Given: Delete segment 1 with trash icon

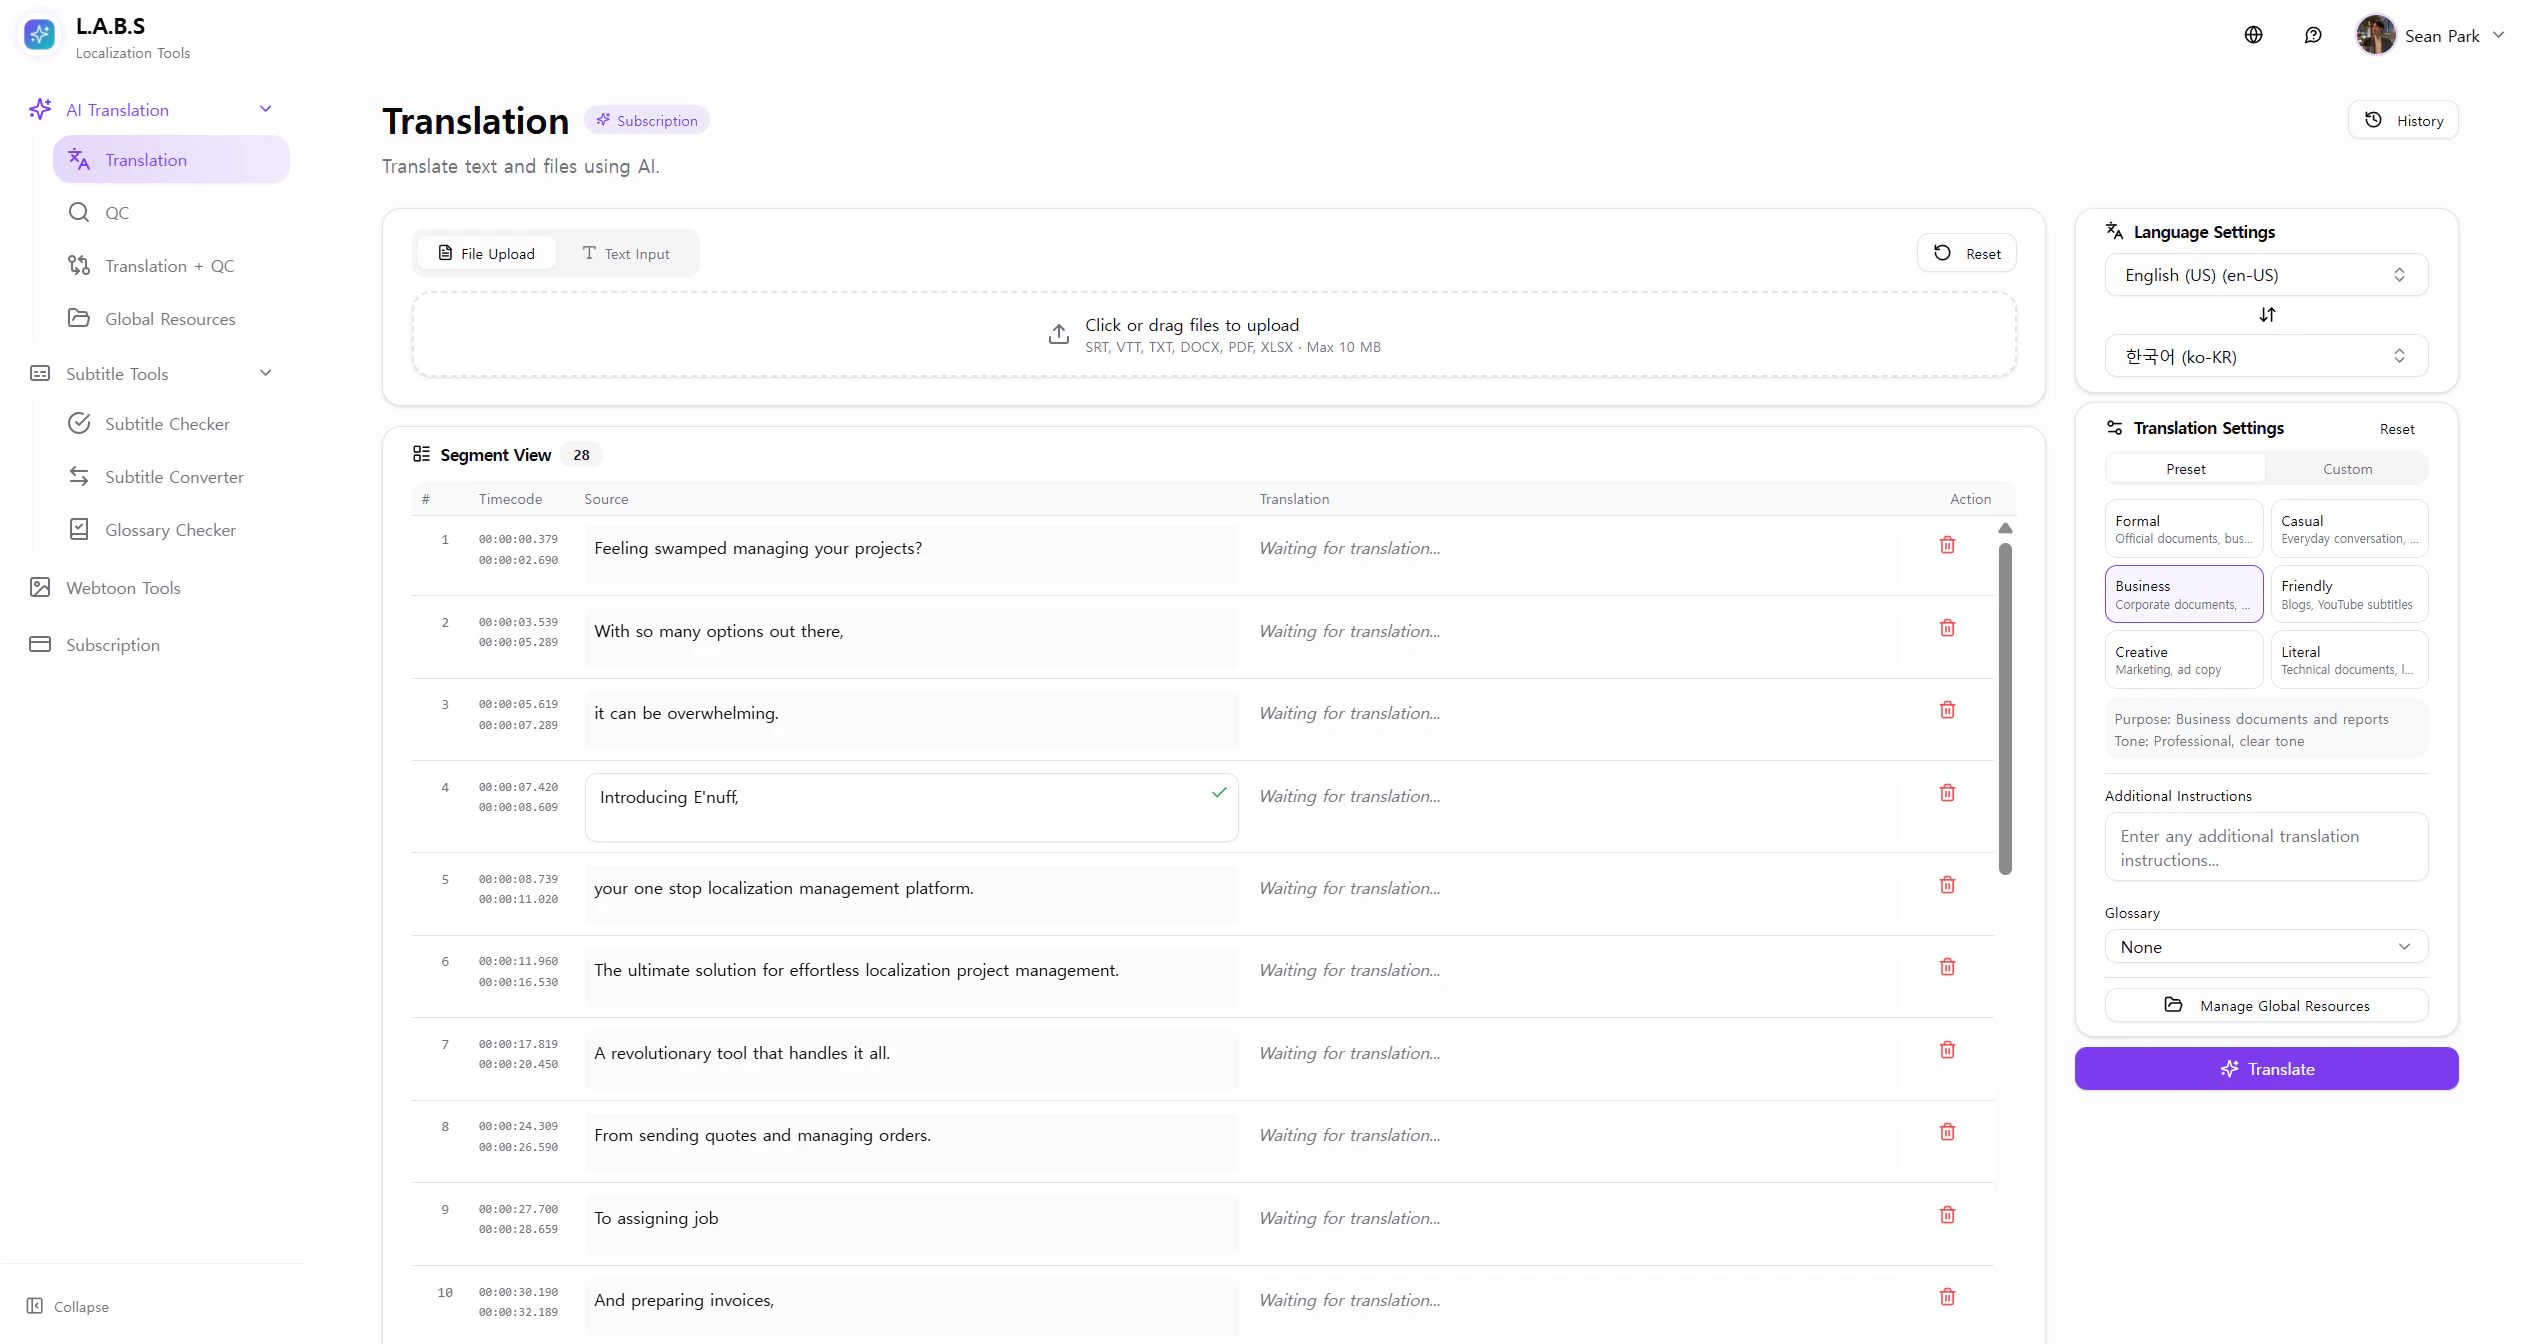Looking at the screenshot, I should pyautogui.click(x=1946, y=545).
